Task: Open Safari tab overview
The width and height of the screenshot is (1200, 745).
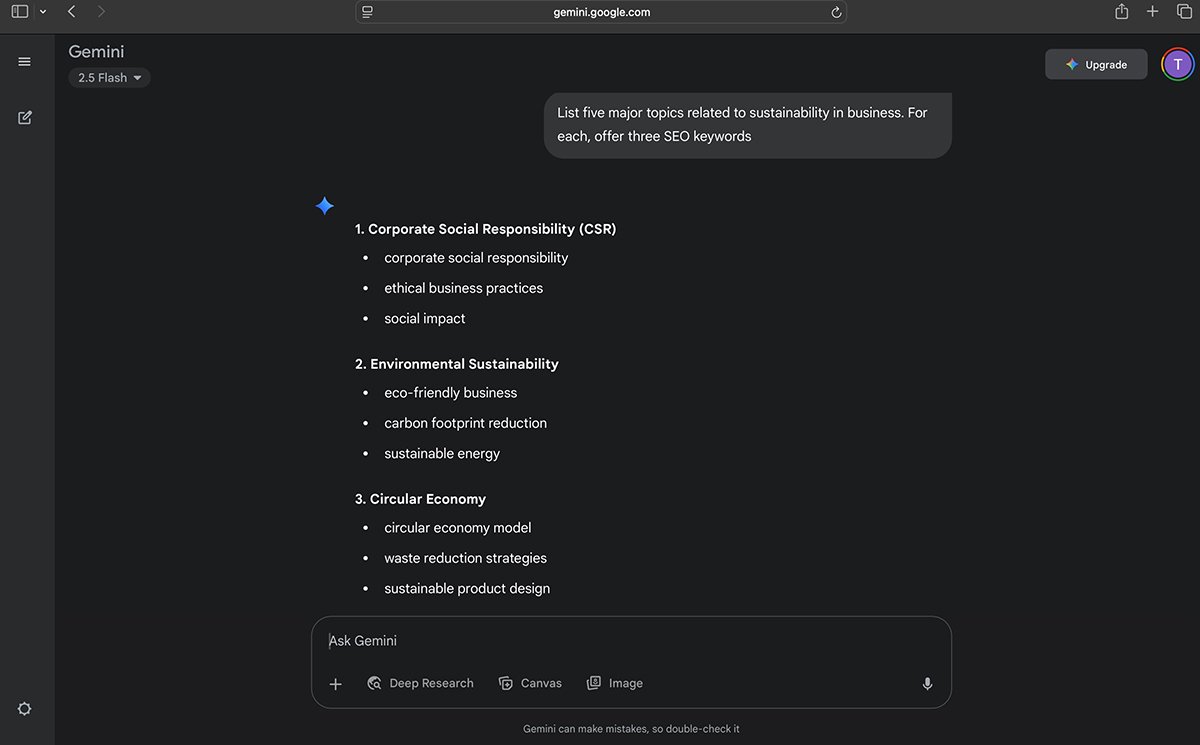Action: pyautogui.click(x=1184, y=11)
